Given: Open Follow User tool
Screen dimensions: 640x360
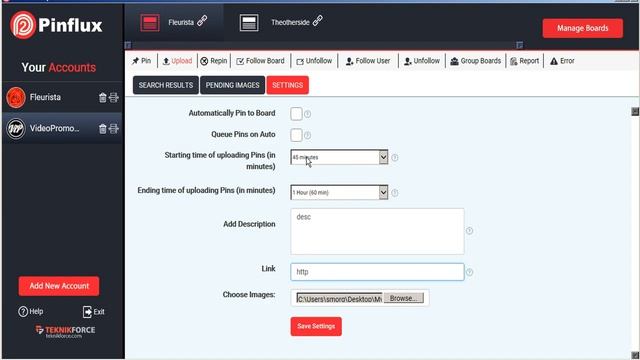Looking at the screenshot, I should click(368, 61).
